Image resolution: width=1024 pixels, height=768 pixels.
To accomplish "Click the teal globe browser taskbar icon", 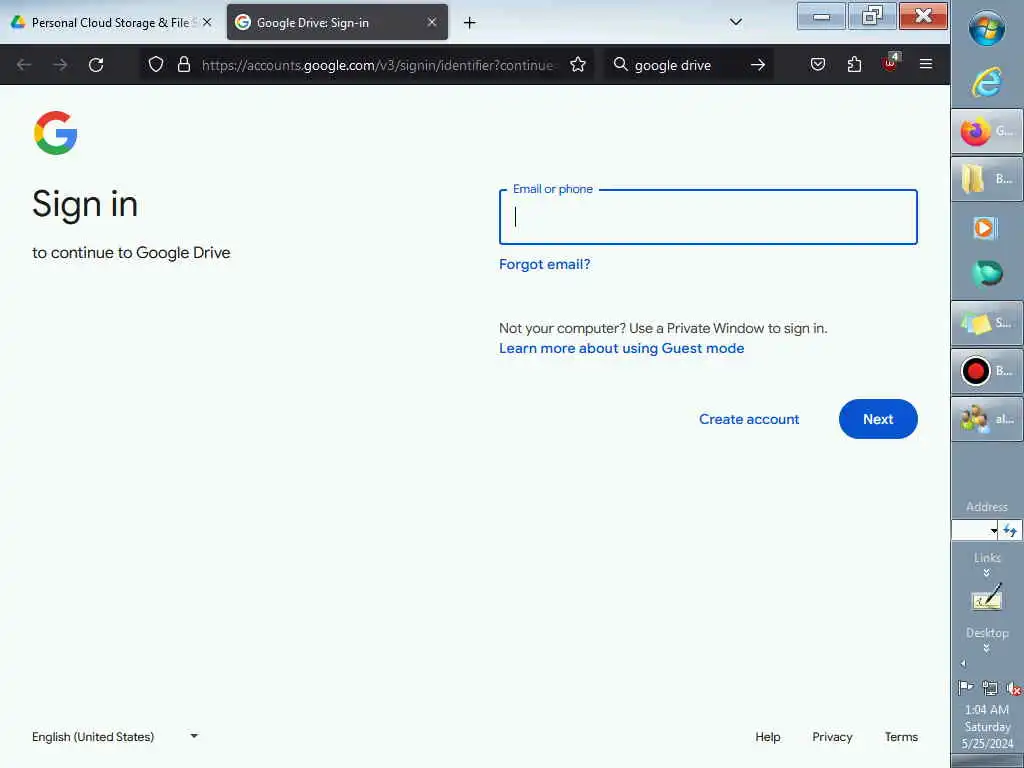I will pyautogui.click(x=987, y=273).
